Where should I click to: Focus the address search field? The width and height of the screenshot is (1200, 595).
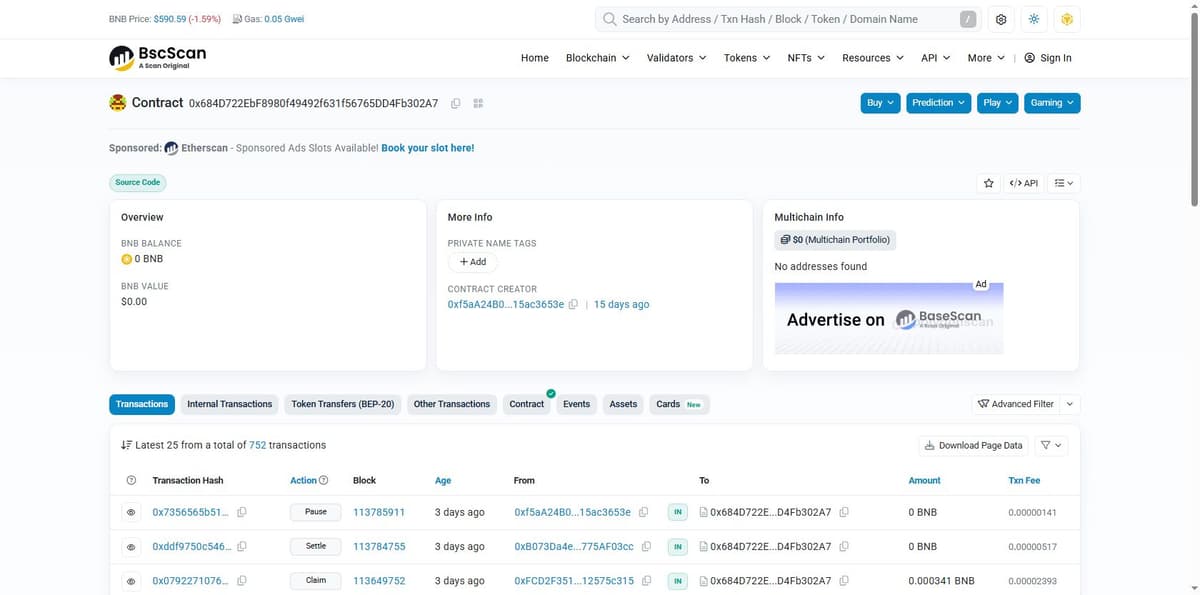coord(788,19)
